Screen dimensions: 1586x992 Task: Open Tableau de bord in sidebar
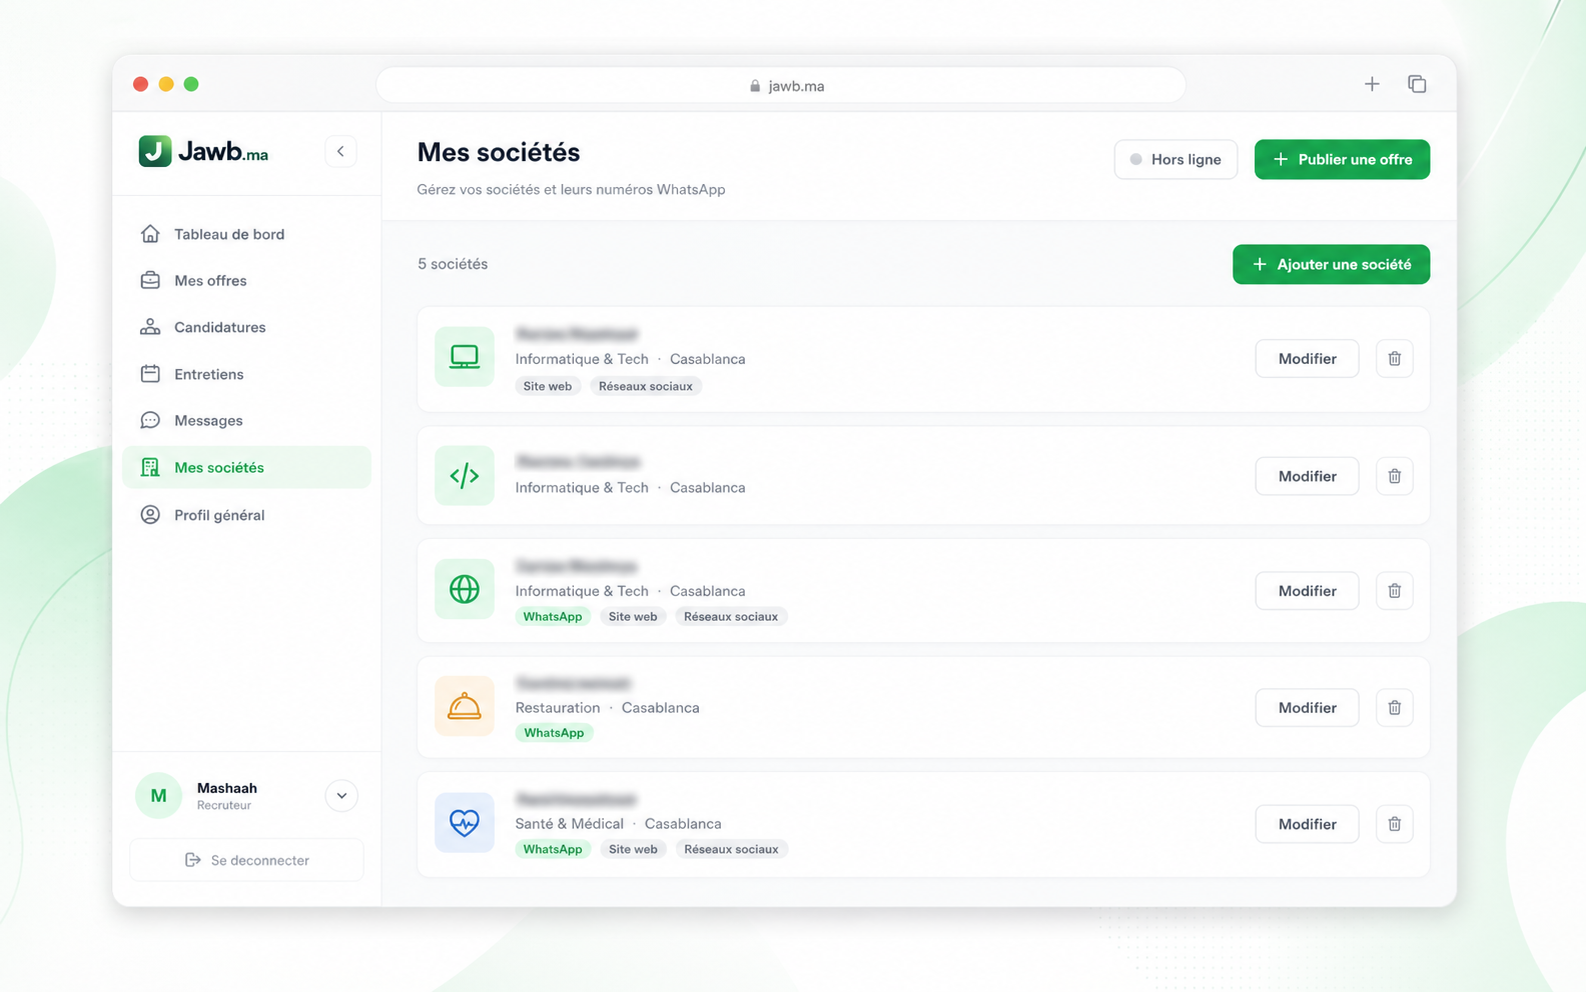(x=246, y=234)
